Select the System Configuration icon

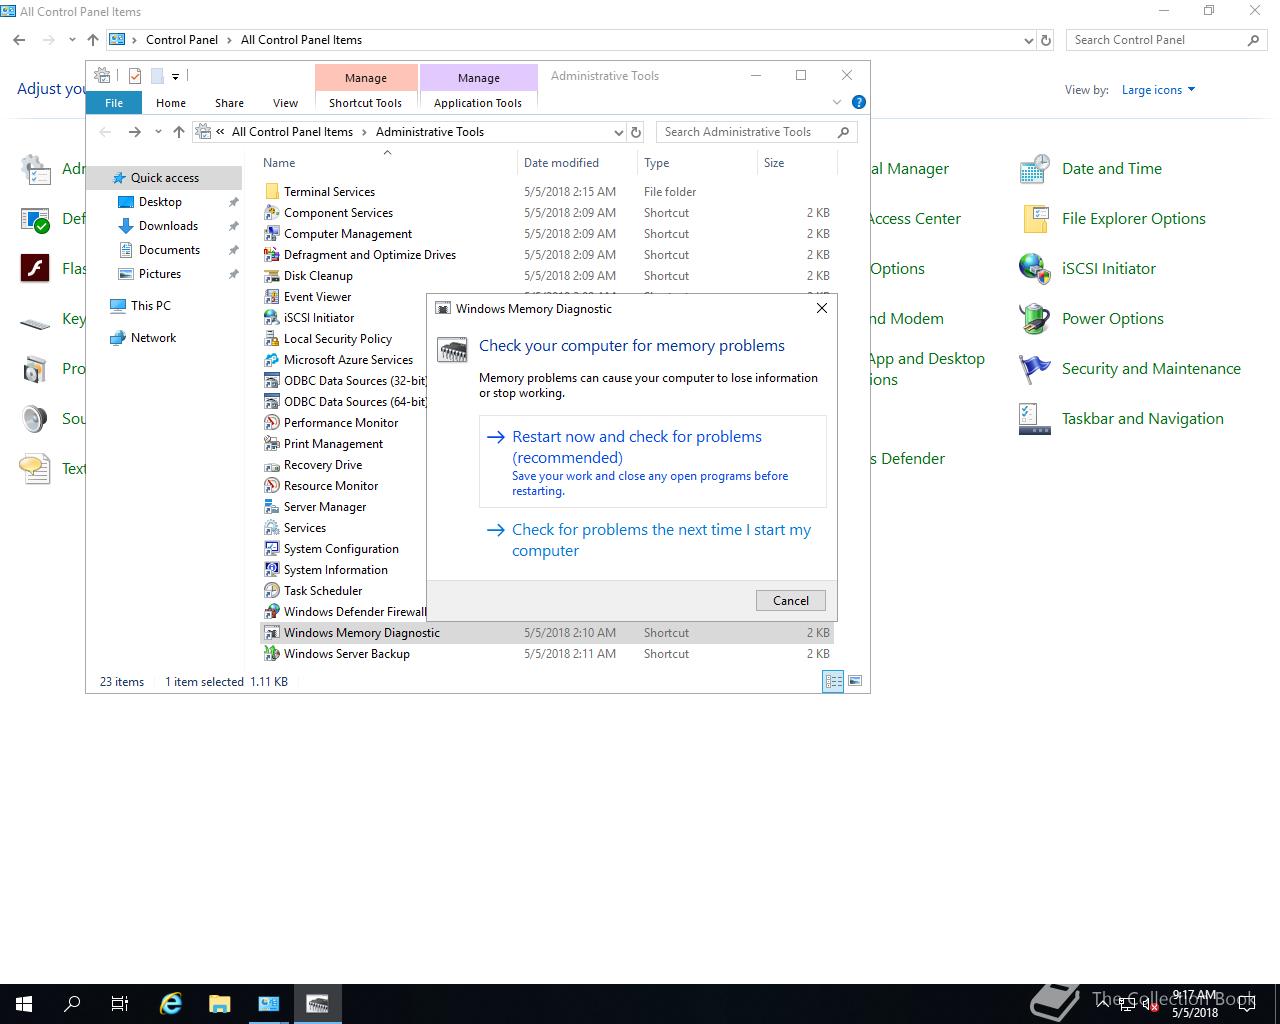(271, 549)
